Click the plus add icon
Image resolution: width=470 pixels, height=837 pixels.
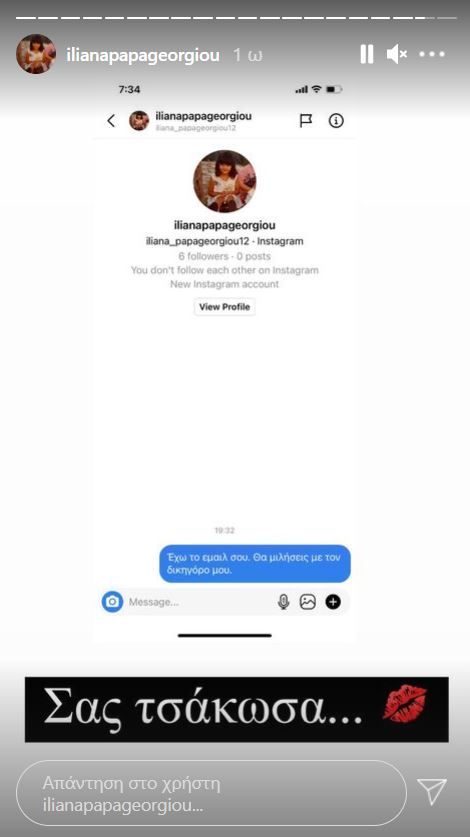(x=333, y=602)
